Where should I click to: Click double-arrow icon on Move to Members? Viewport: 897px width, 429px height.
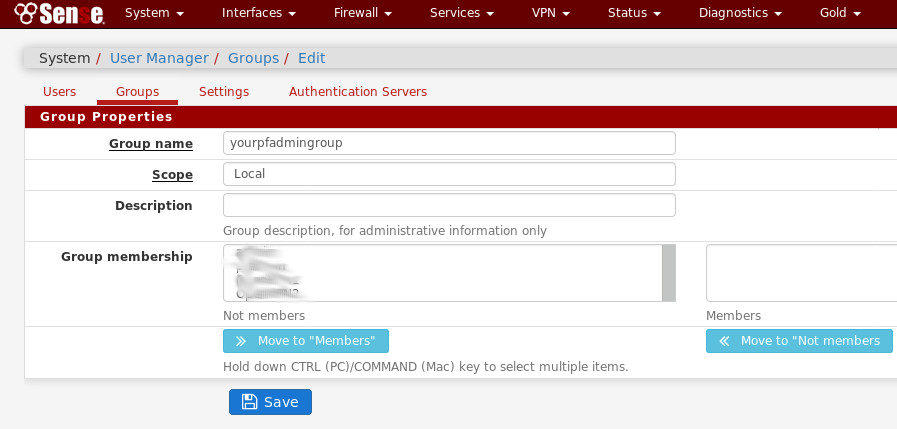pyautogui.click(x=241, y=341)
